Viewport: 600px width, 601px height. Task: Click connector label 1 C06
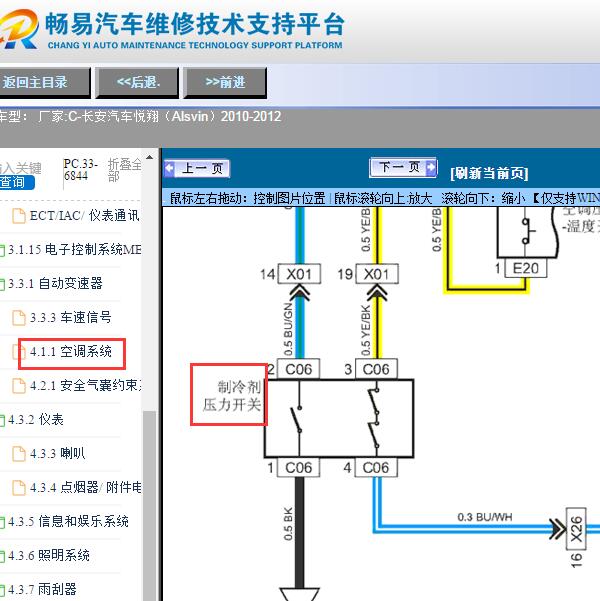293,468
